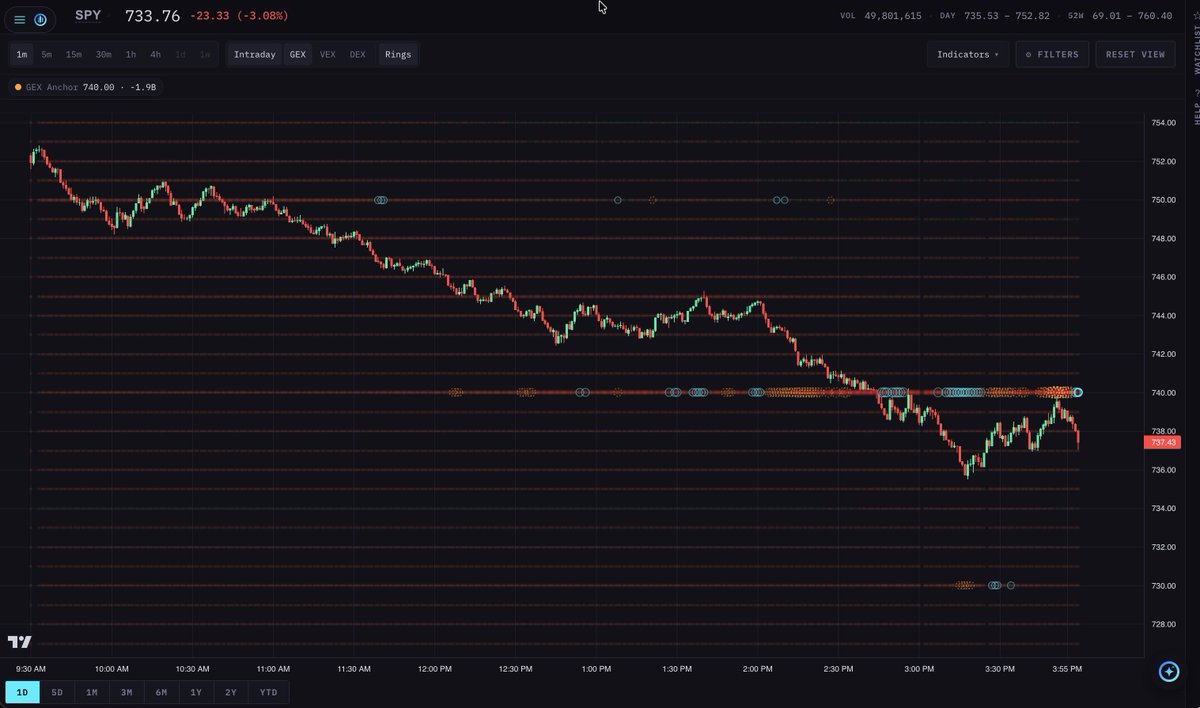Toggle the Rings overlay

398,55
